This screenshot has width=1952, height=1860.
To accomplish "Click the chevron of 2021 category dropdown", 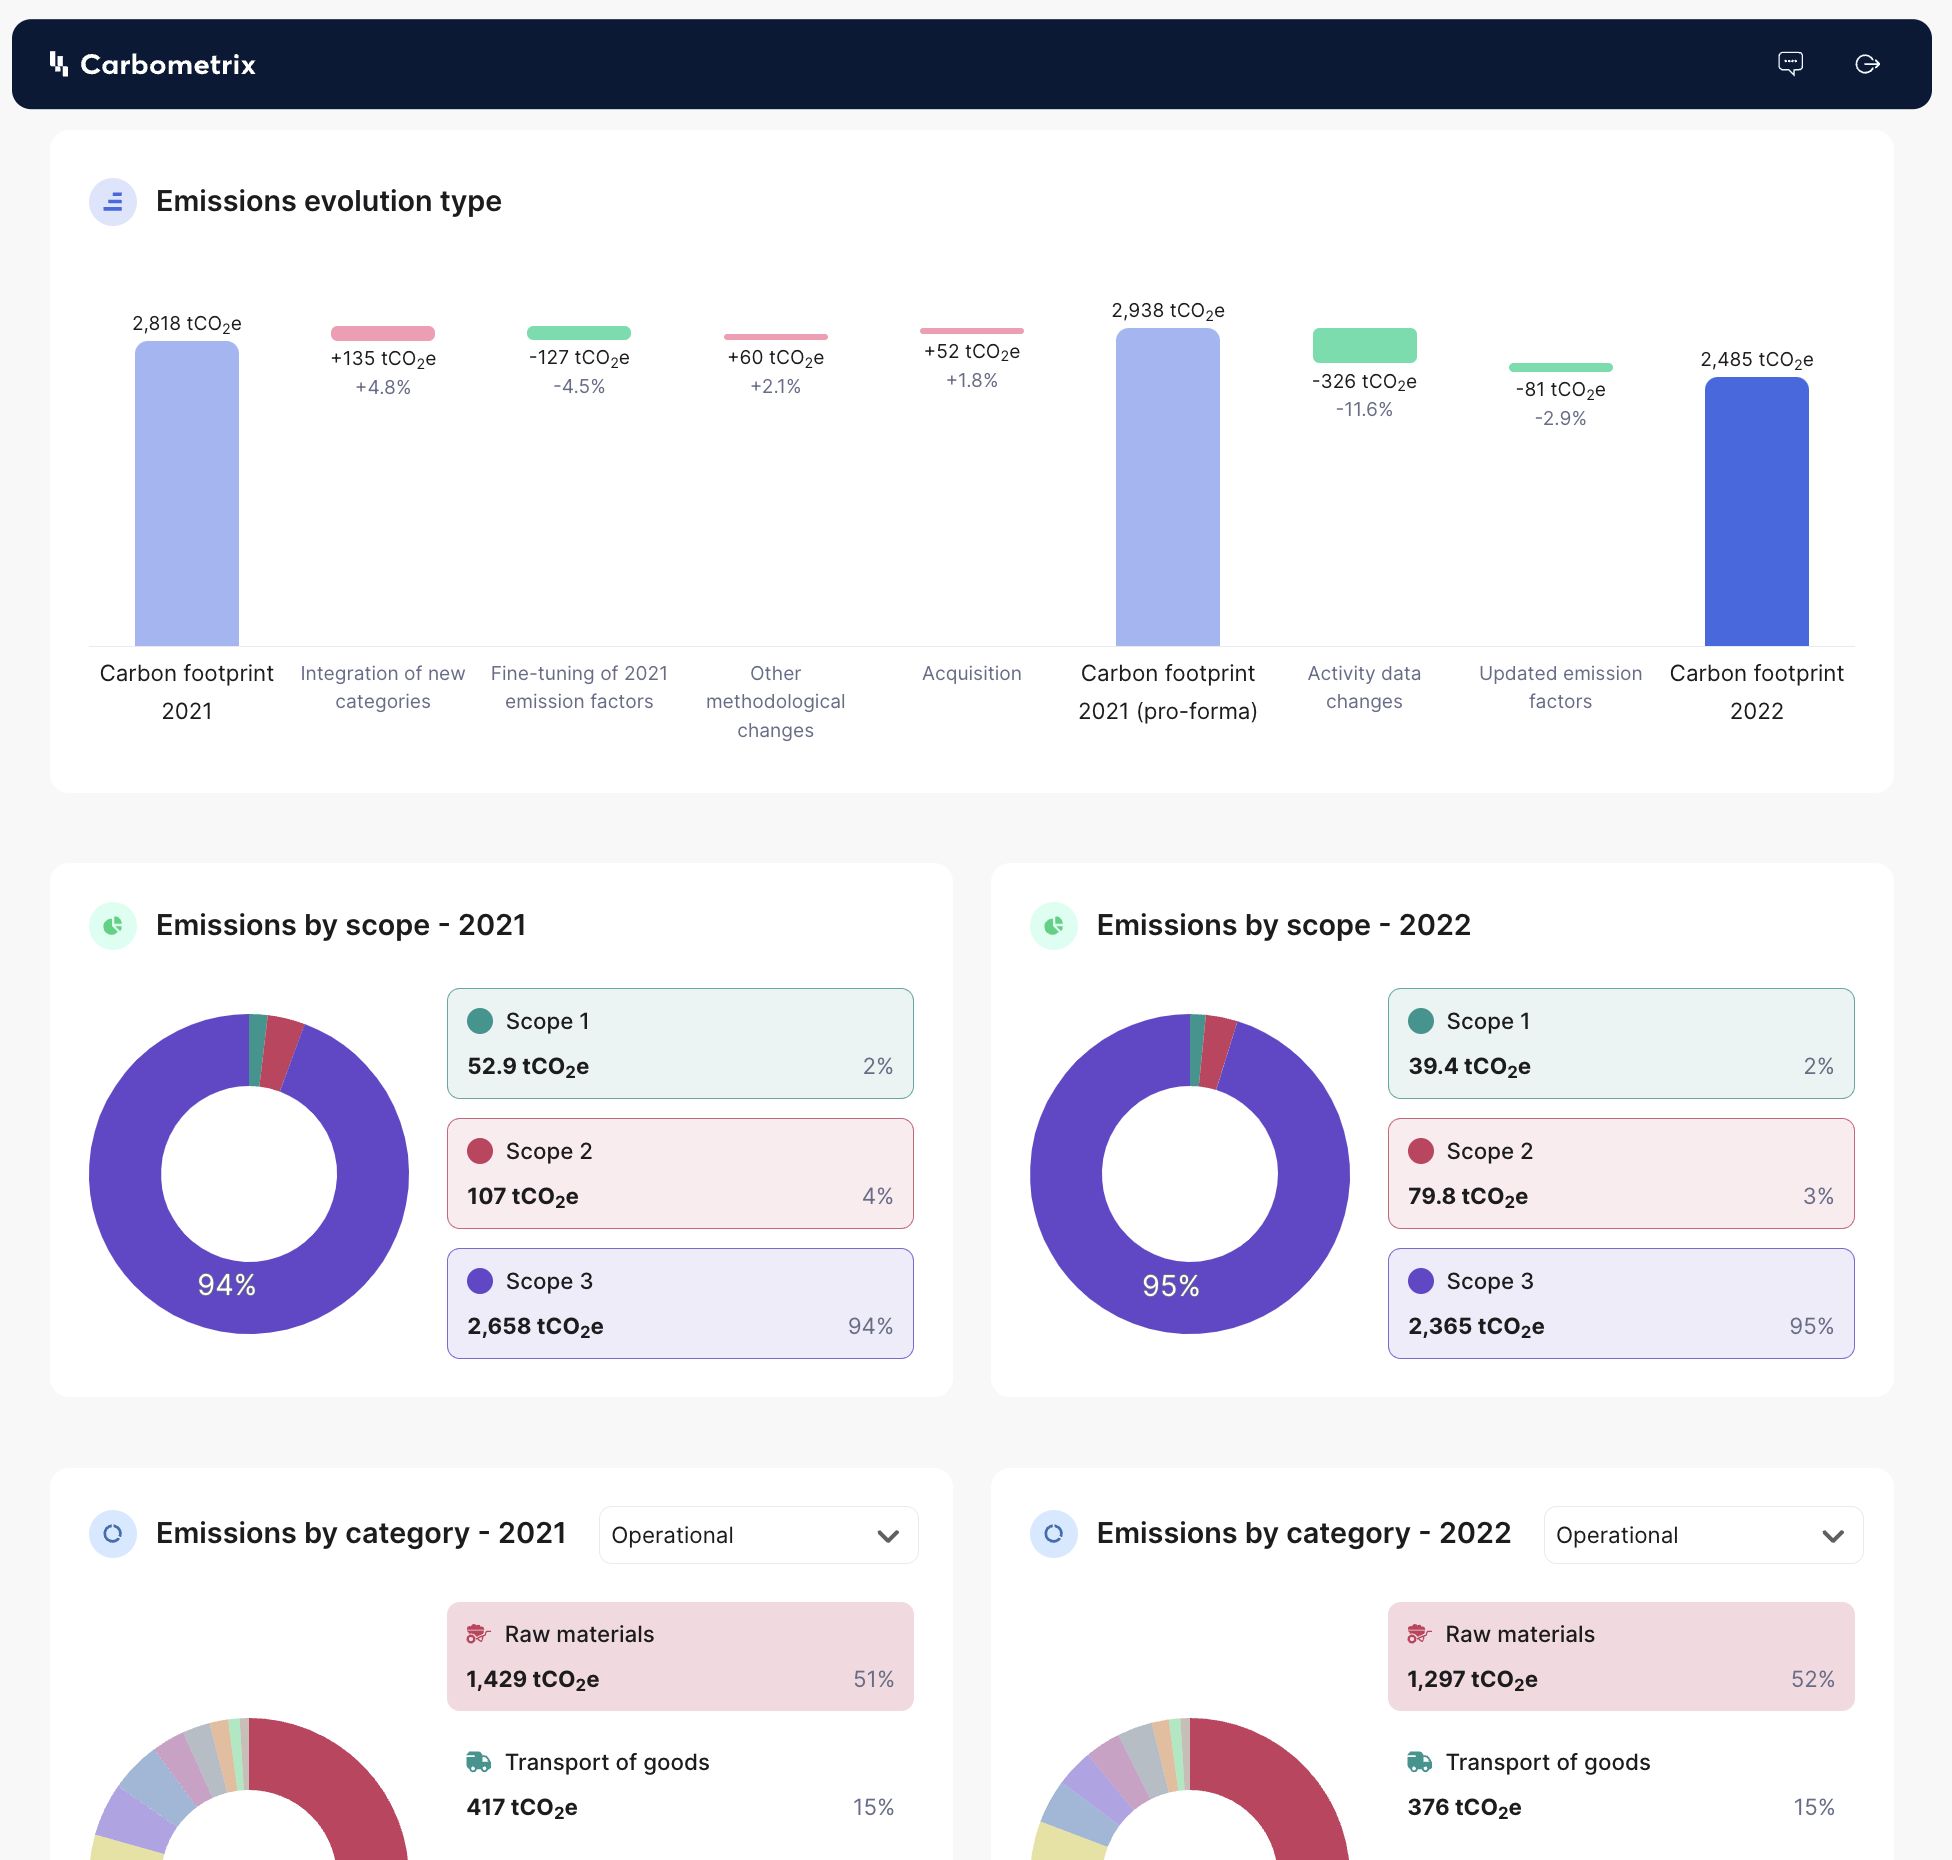I will [888, 1536].
